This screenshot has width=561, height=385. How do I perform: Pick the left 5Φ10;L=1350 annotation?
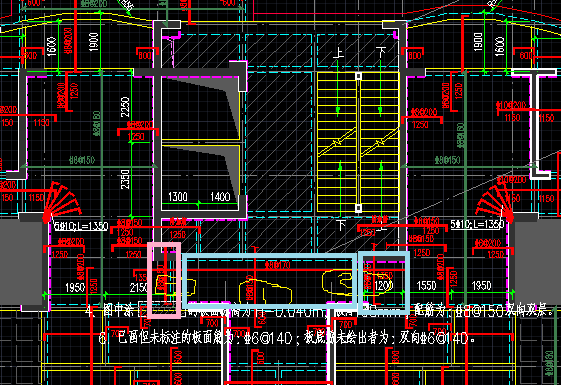coord(81,226)
